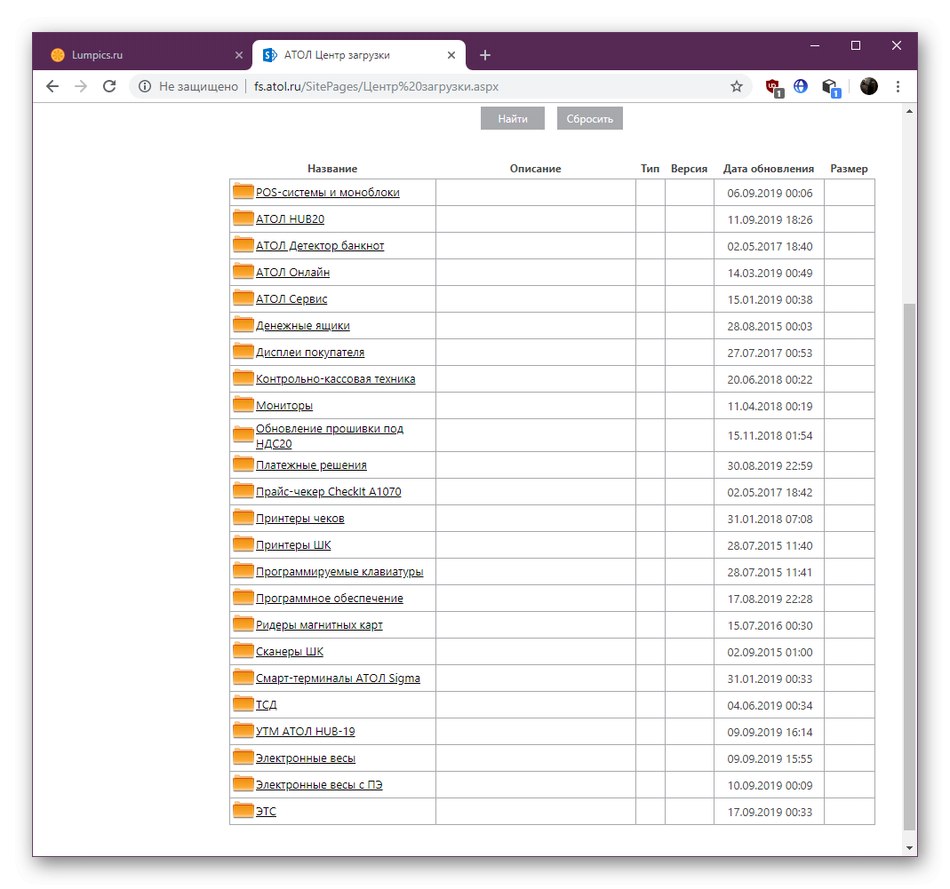The image size is (950, 889).
Task: Select the АТОЛ Центр загрузки tab
Action: (x=359, y=55)
